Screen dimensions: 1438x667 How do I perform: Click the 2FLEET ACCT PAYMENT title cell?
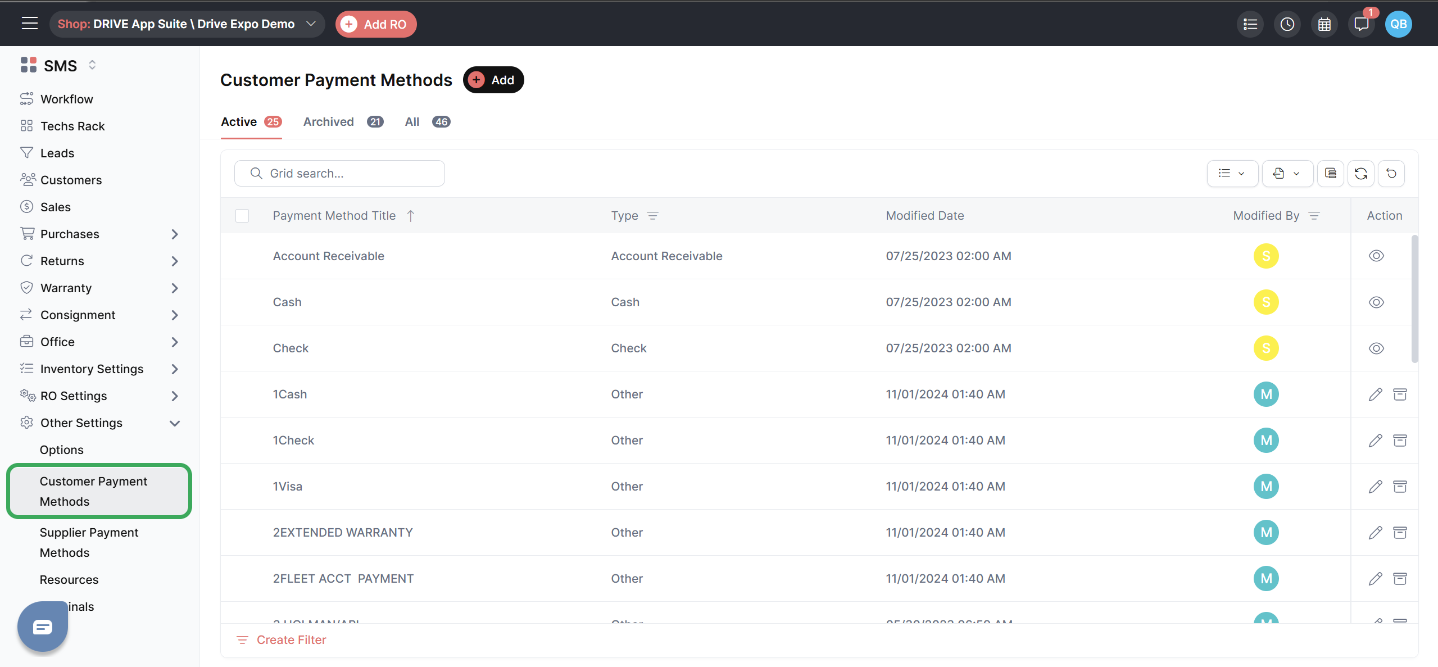click(343, 578)
